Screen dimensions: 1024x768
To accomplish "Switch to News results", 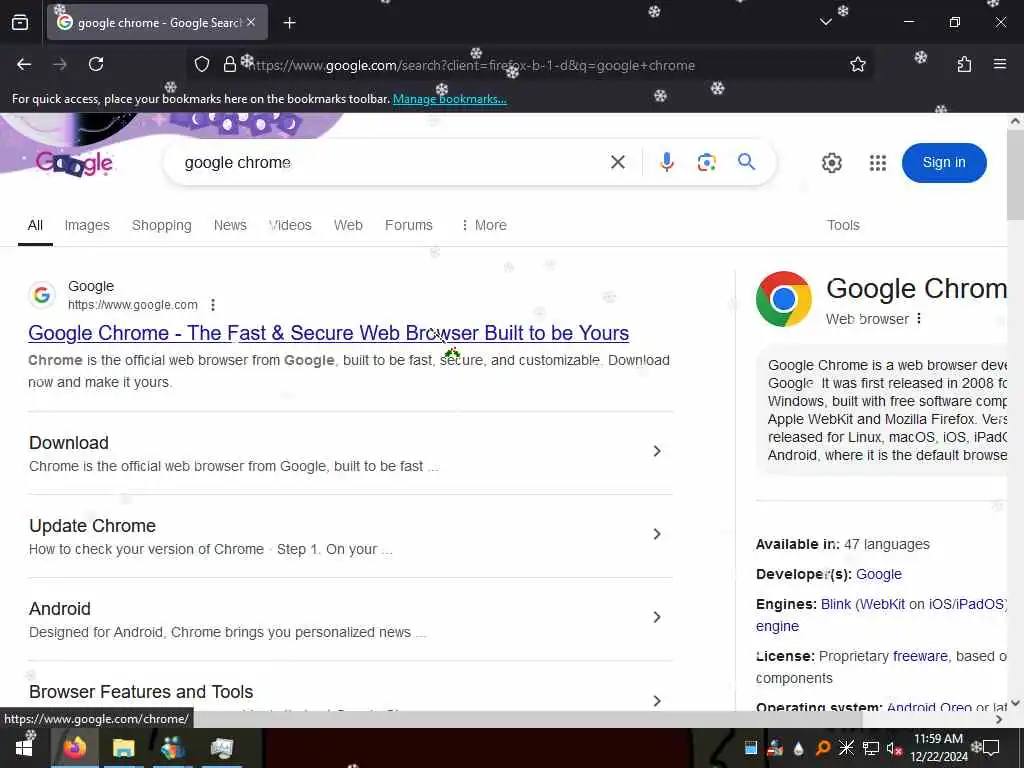I will pyautogui.click(x=230, y=225).
